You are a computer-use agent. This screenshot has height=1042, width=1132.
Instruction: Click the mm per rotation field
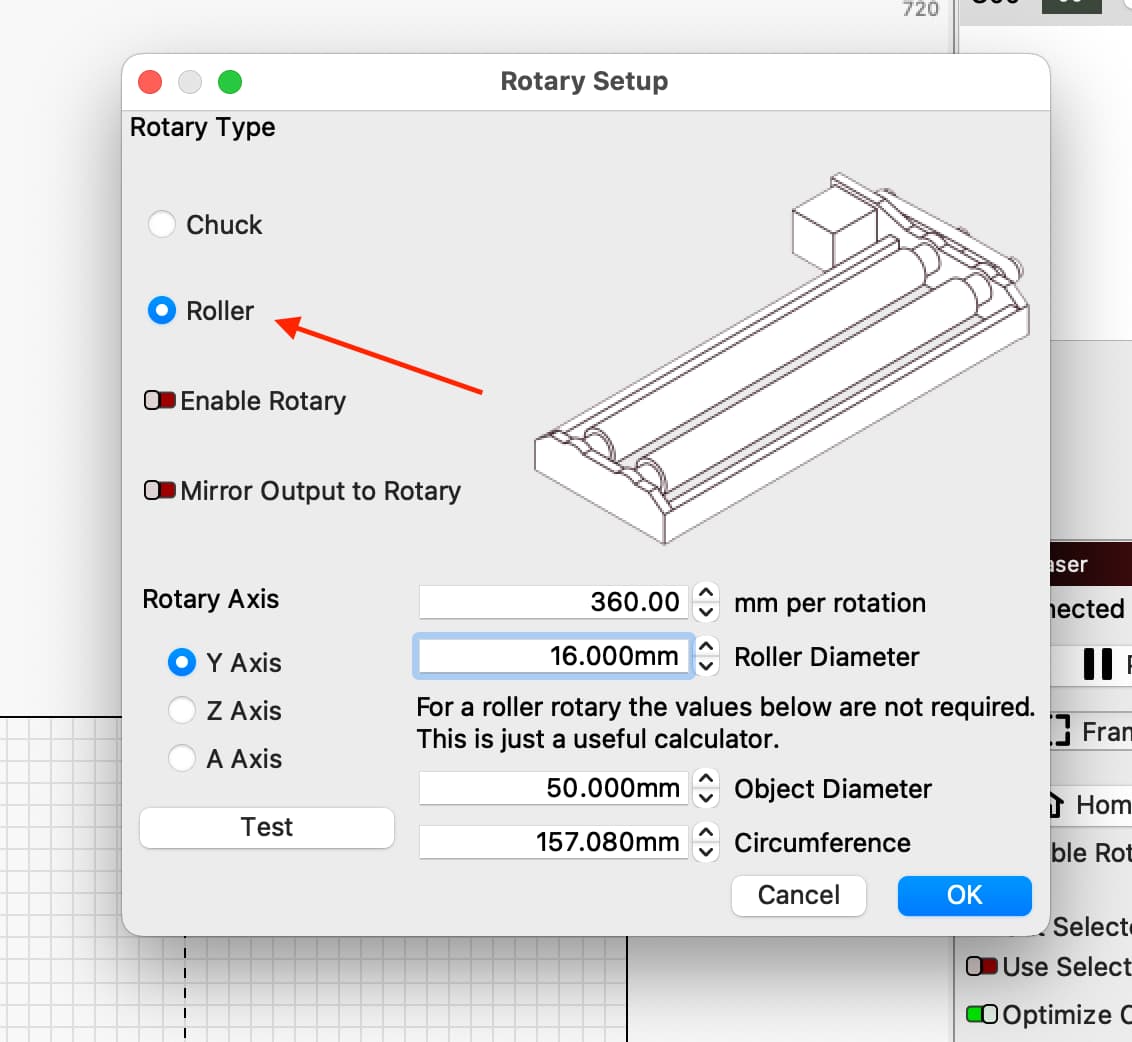[x=554, y=603]
